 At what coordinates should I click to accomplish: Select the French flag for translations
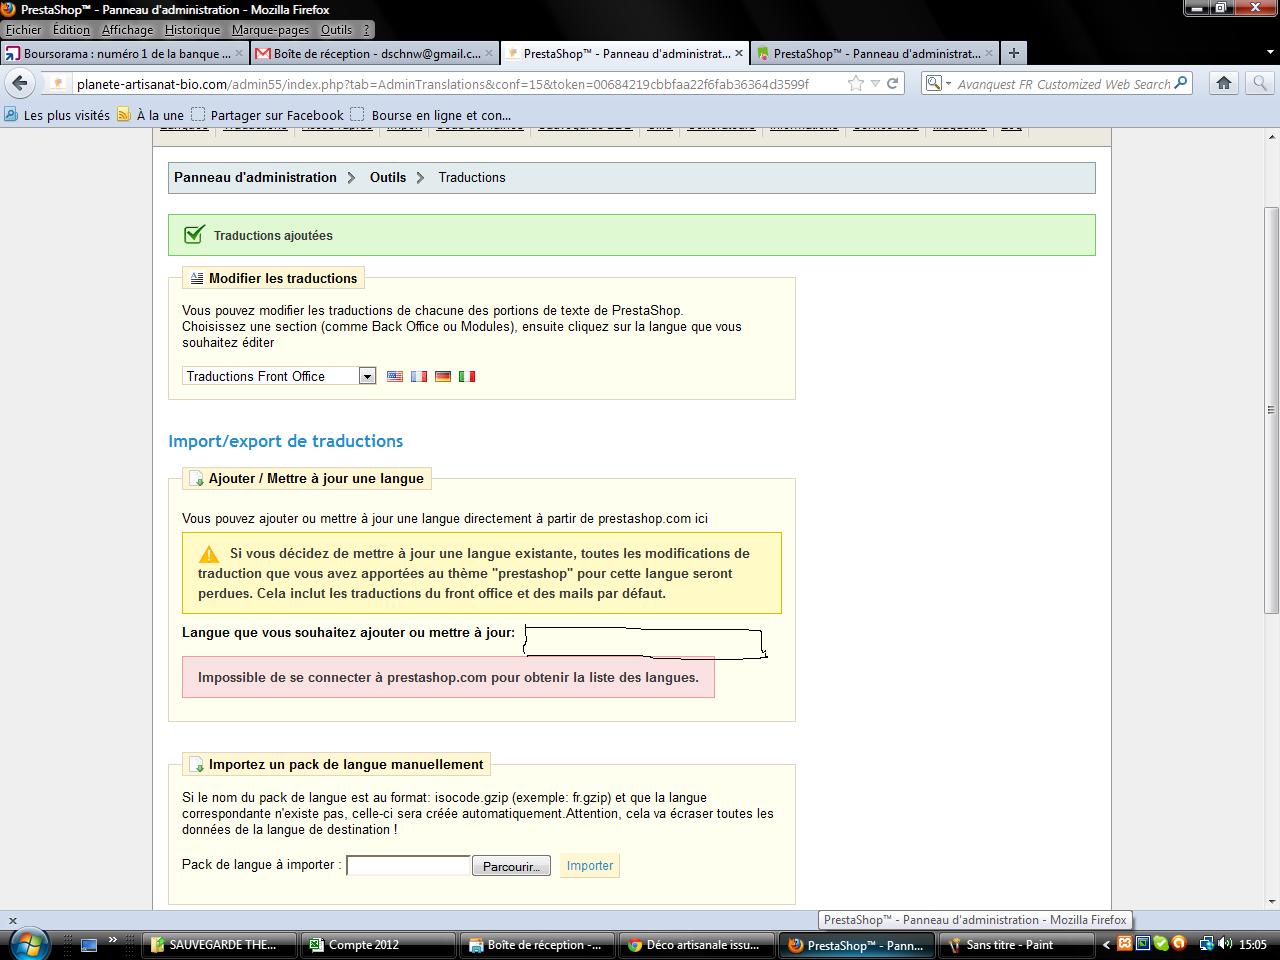tap(419, 376)
